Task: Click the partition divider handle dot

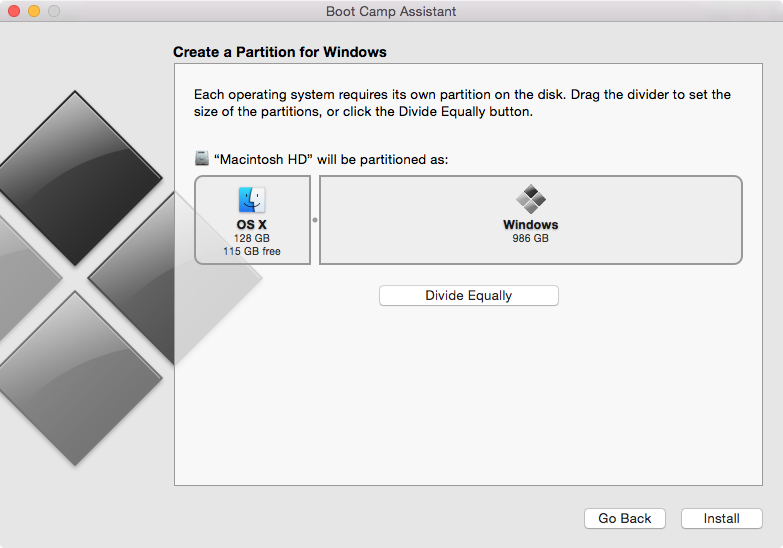Action: 315,220
